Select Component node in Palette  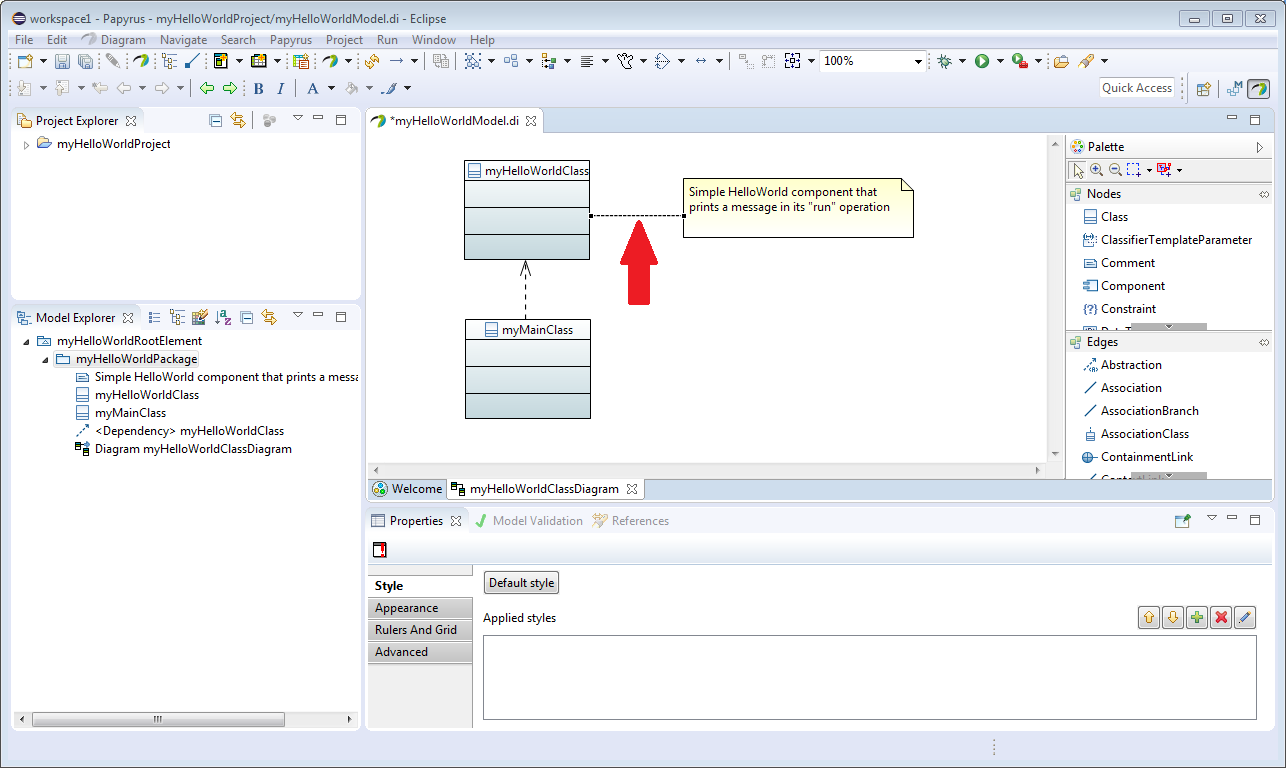click(1124, 286)
